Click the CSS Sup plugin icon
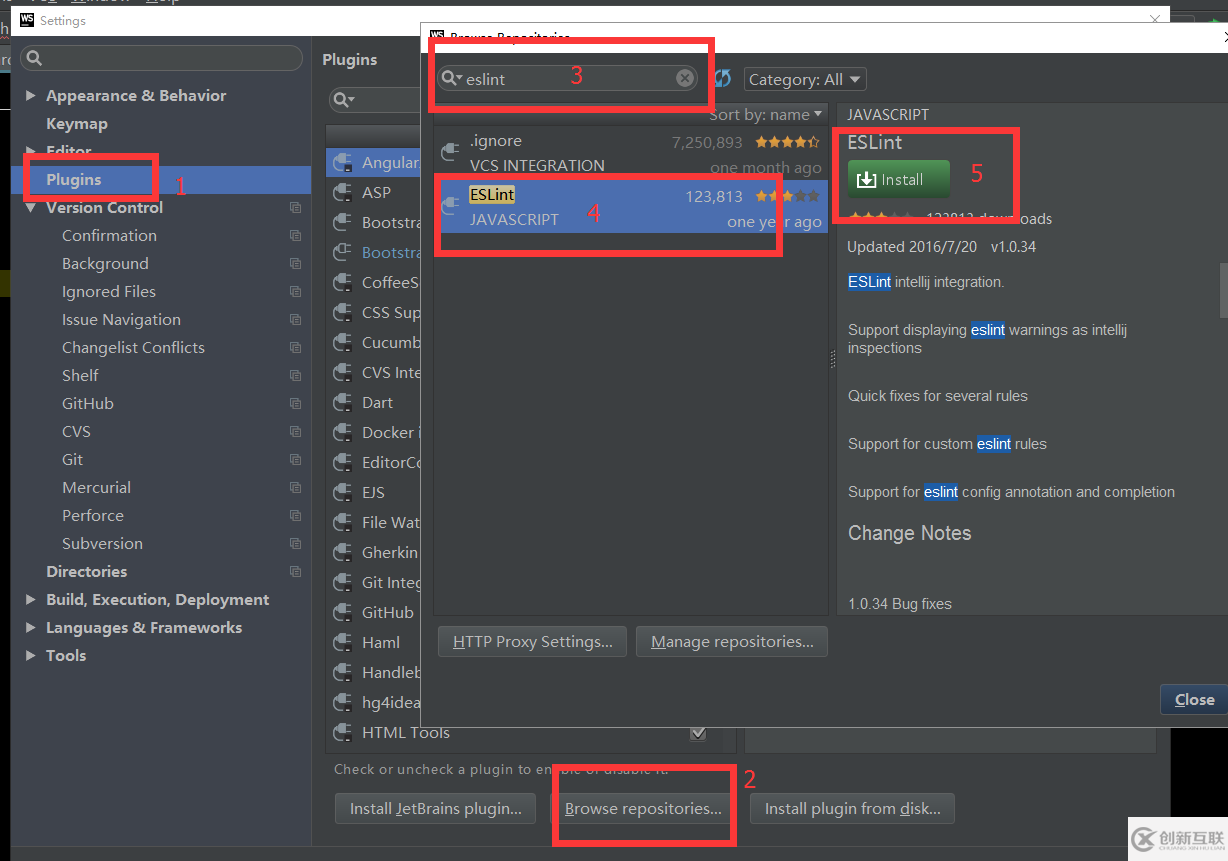 click(342, 312)
